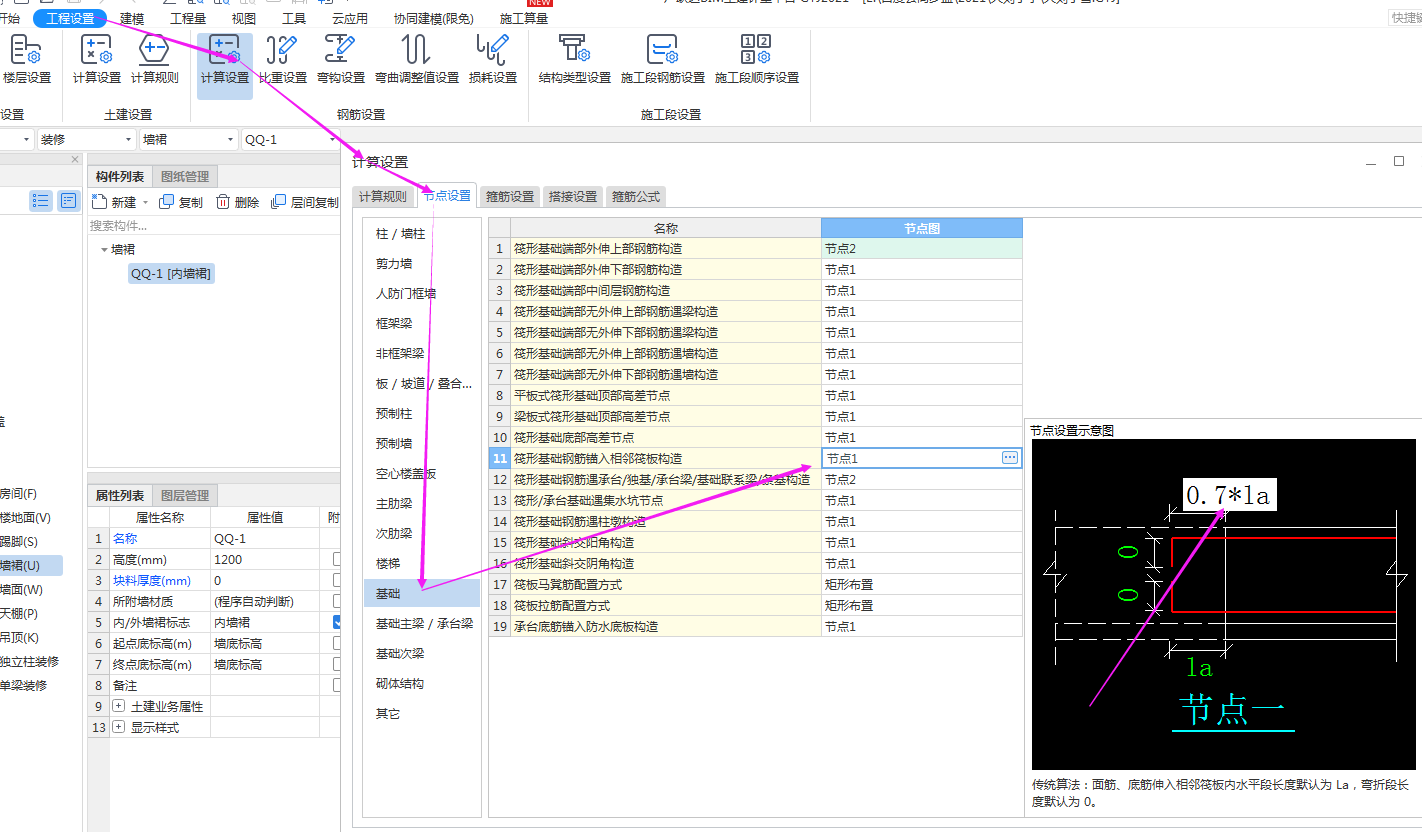
Task: Expand 显示样式 property group
Action: click(x=119, y=727)
